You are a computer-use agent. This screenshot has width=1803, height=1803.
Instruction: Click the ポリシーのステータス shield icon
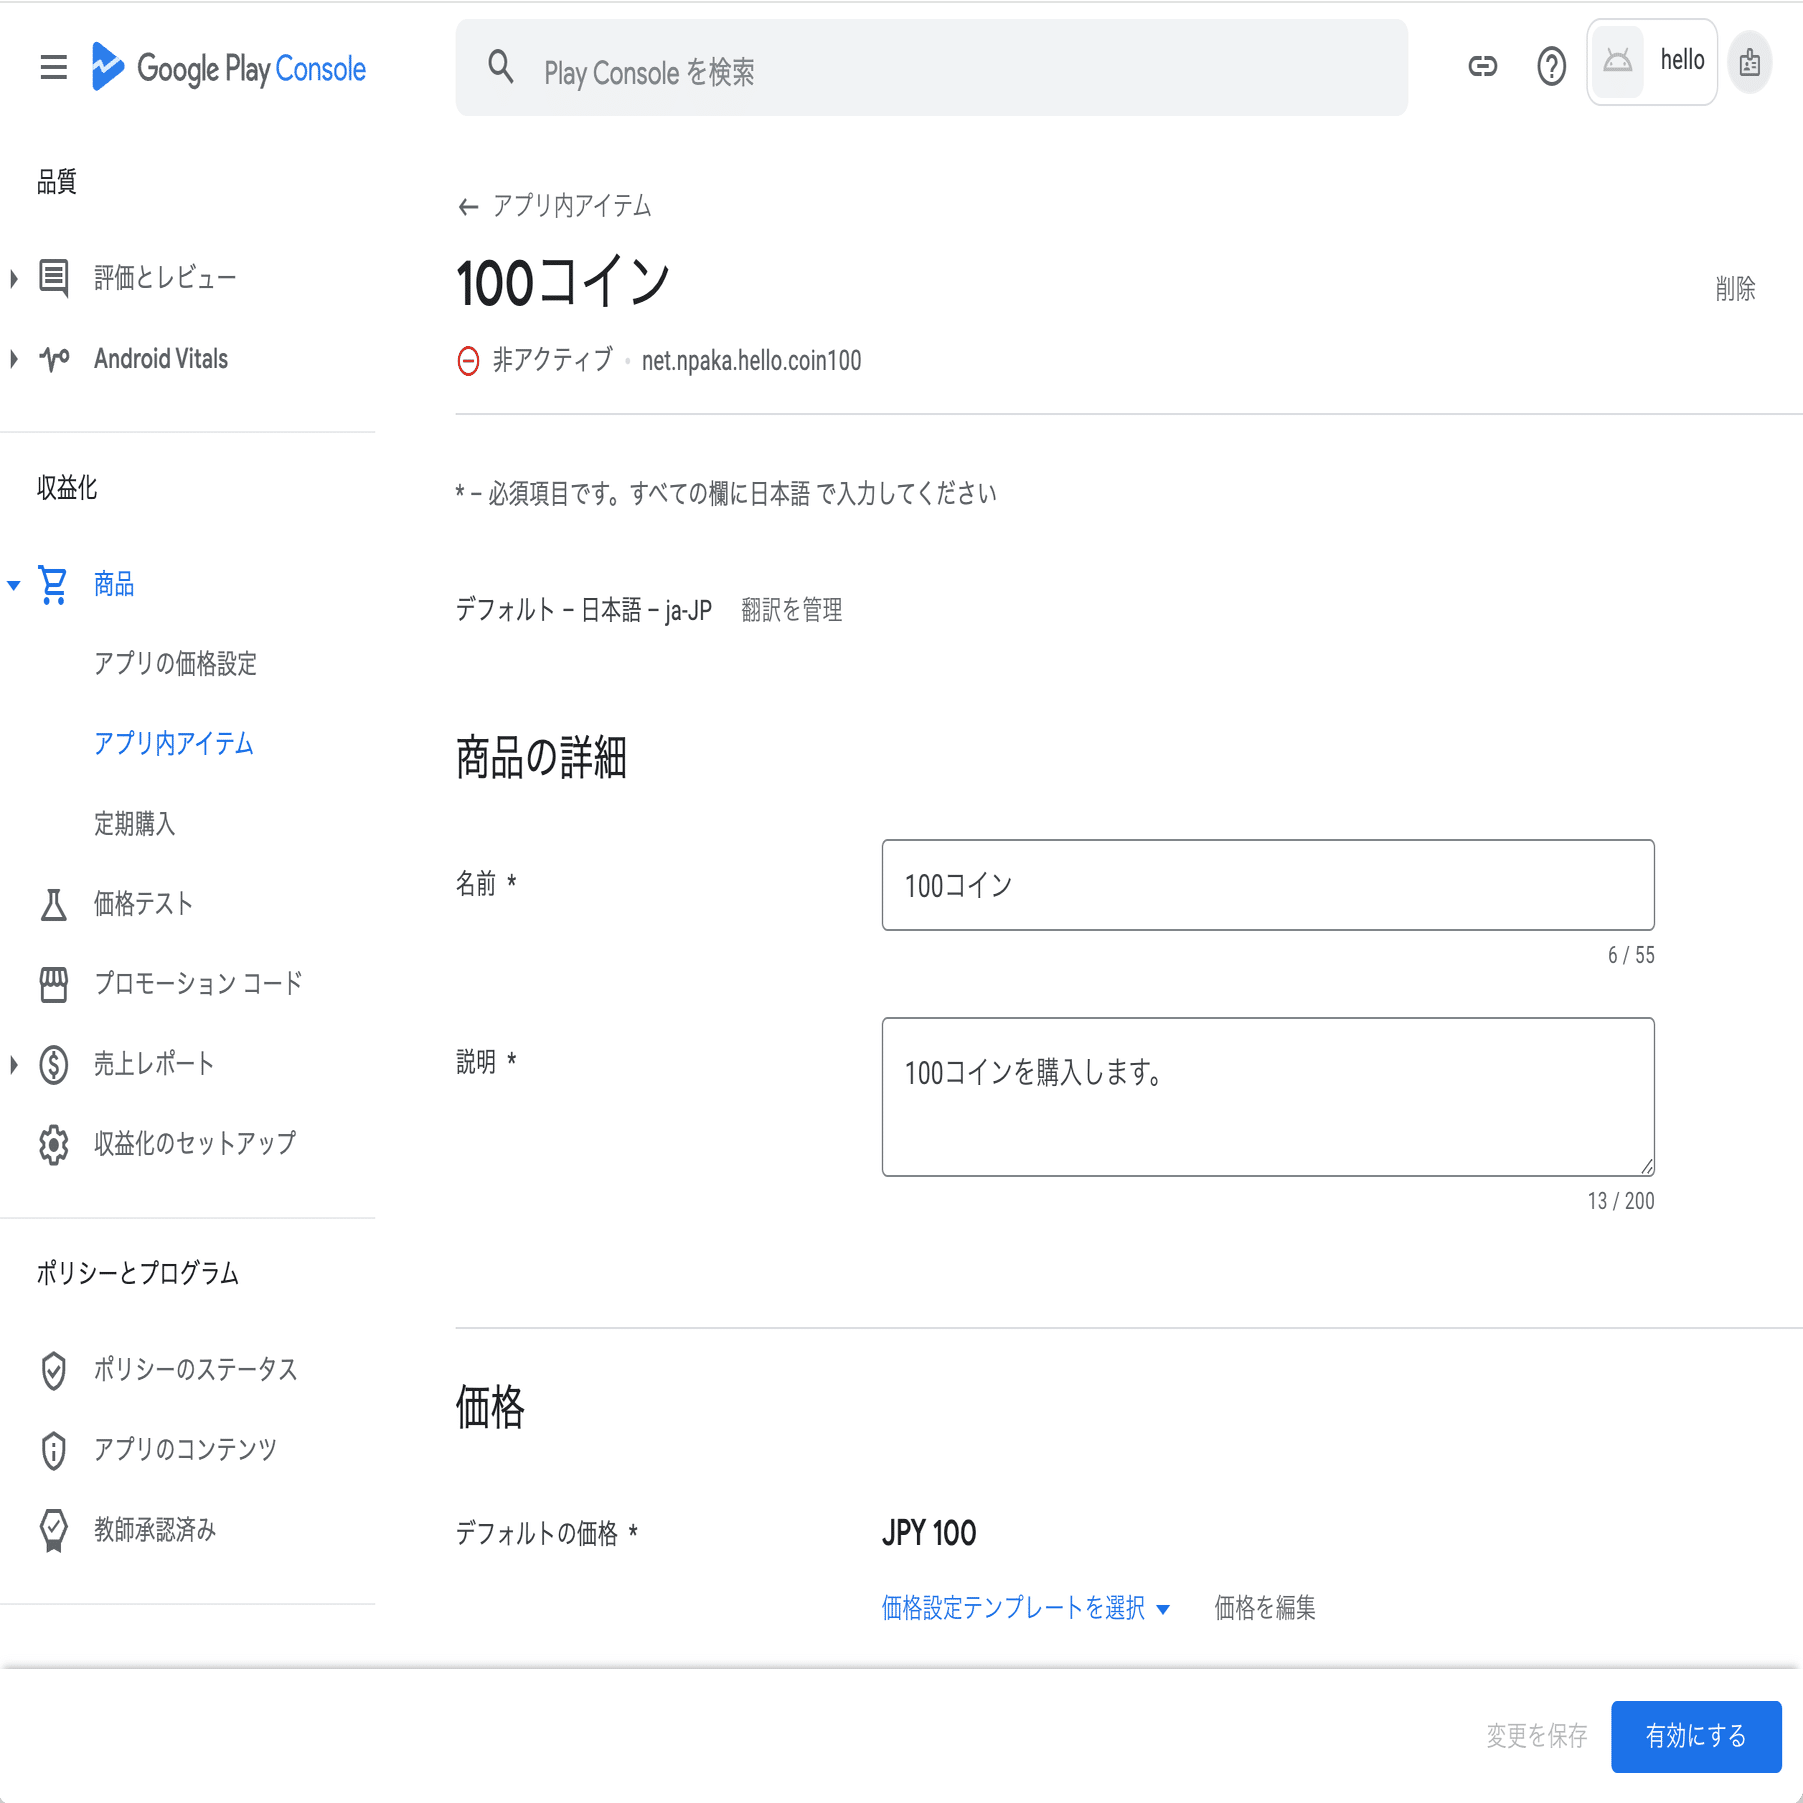tap(52, 1370)
